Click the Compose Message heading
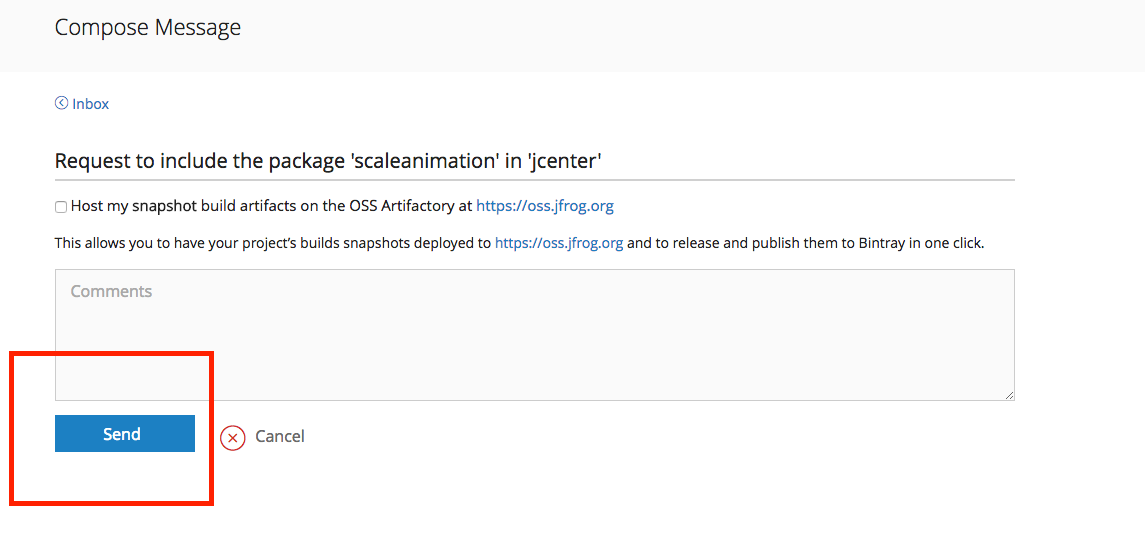This screenshot has width=1145, height=535. [x=148, y=28]
